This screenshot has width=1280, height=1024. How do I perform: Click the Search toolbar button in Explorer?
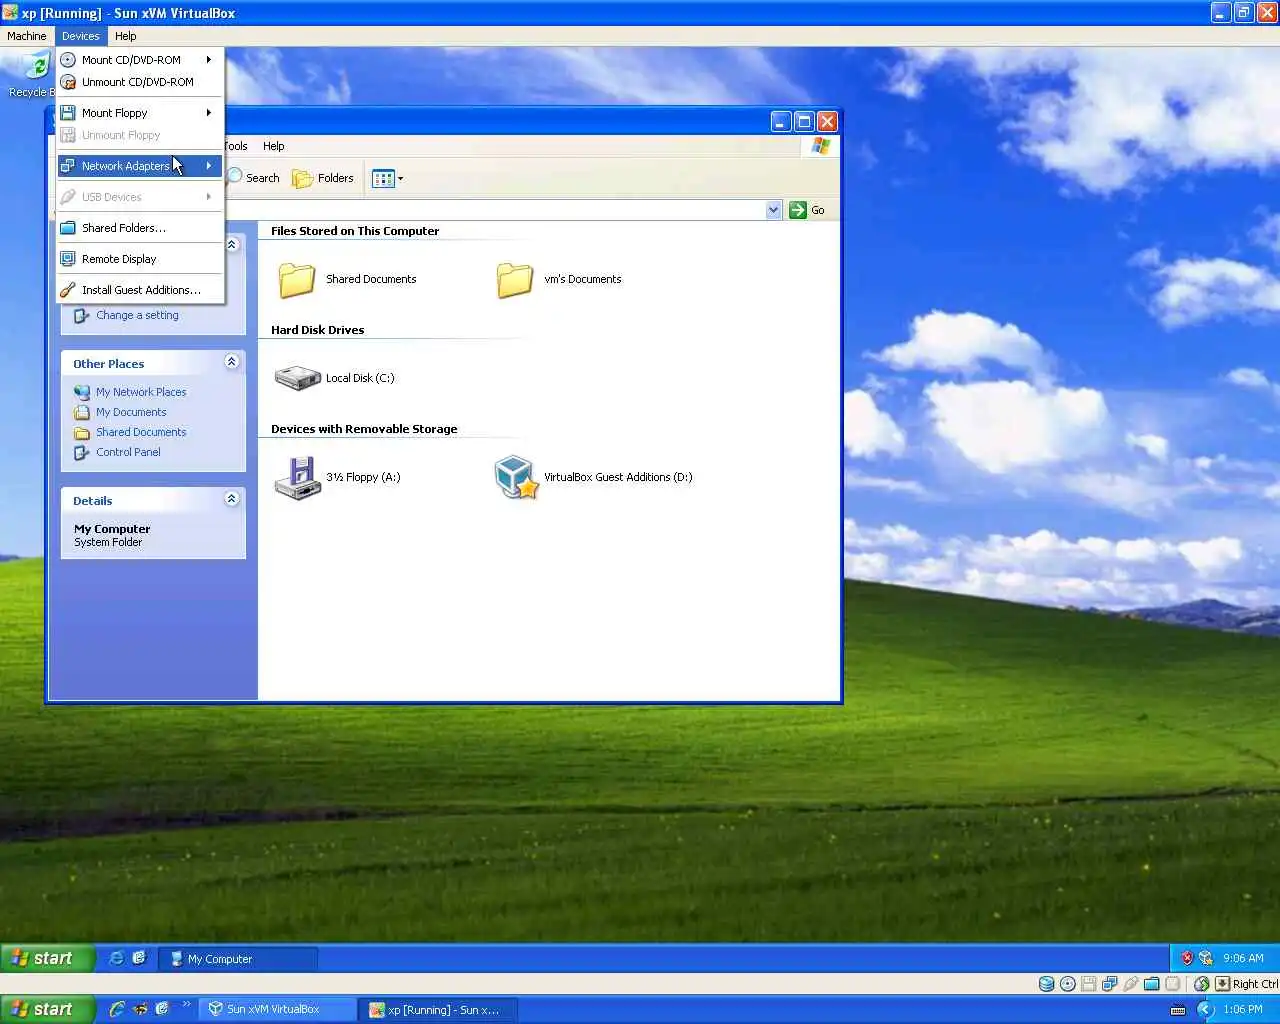click(254, 178)
